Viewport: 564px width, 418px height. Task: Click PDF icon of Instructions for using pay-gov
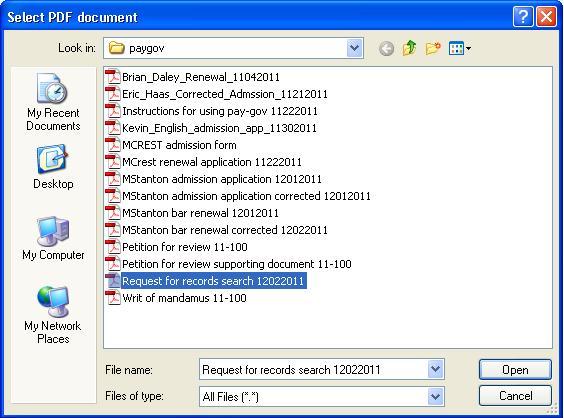click(x=113, y=110)
